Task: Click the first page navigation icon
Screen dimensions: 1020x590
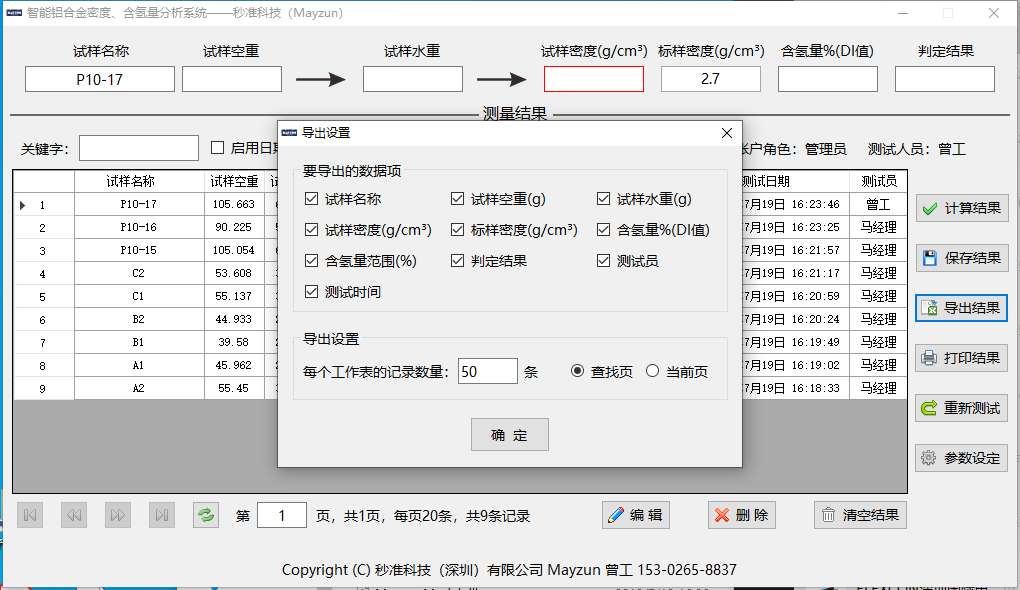Action: 30,515
